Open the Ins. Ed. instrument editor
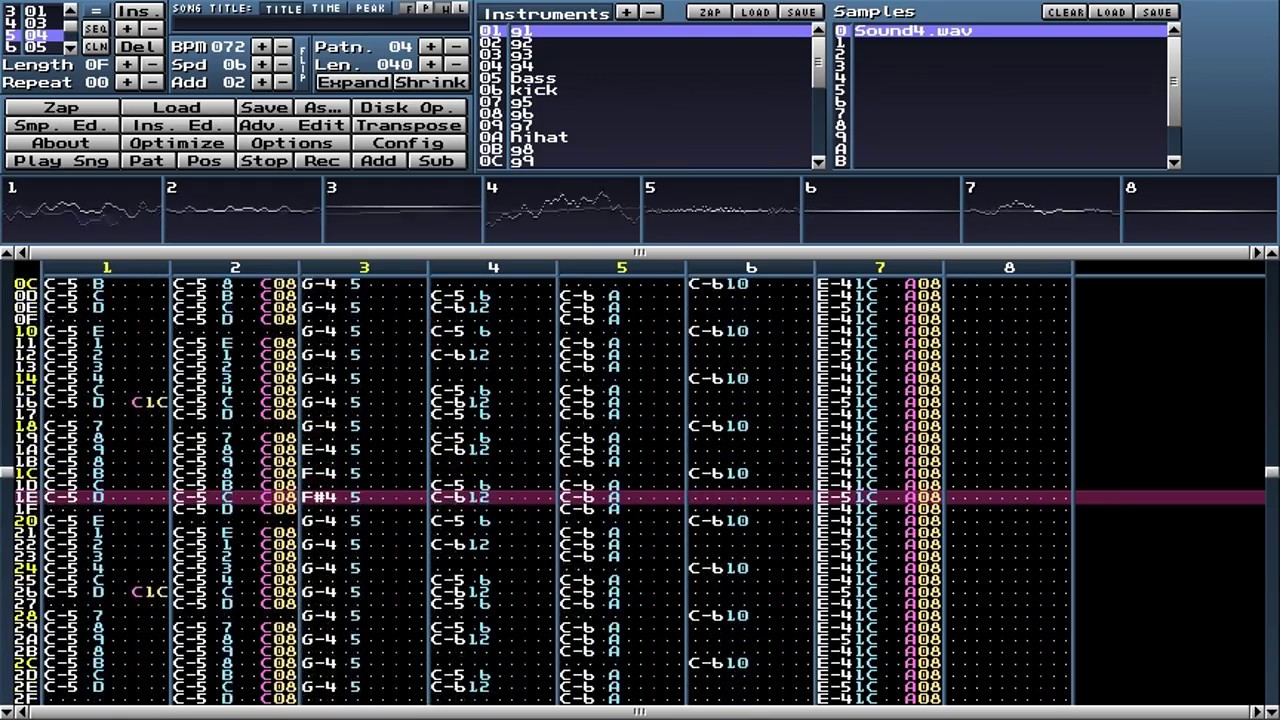 [177, 125]
